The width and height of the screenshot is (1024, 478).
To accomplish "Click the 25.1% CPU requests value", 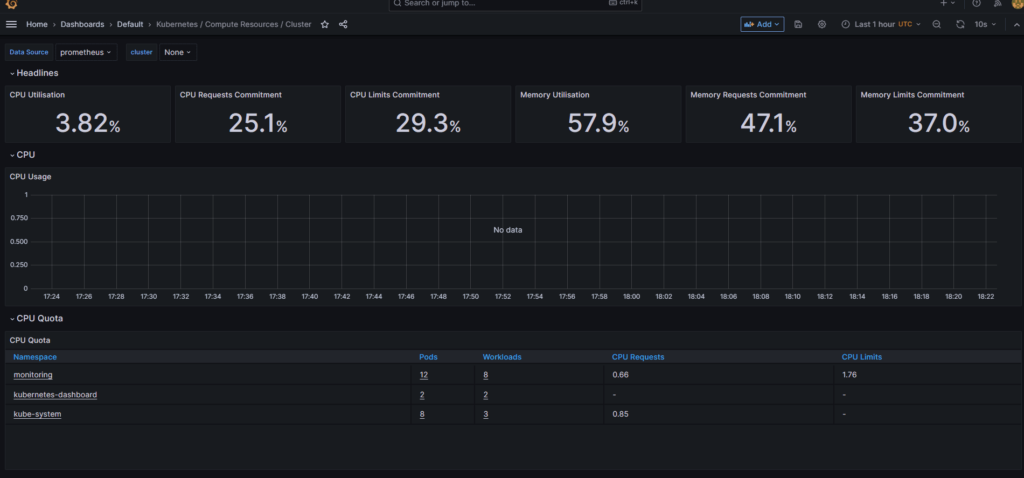I will [258, 123].
